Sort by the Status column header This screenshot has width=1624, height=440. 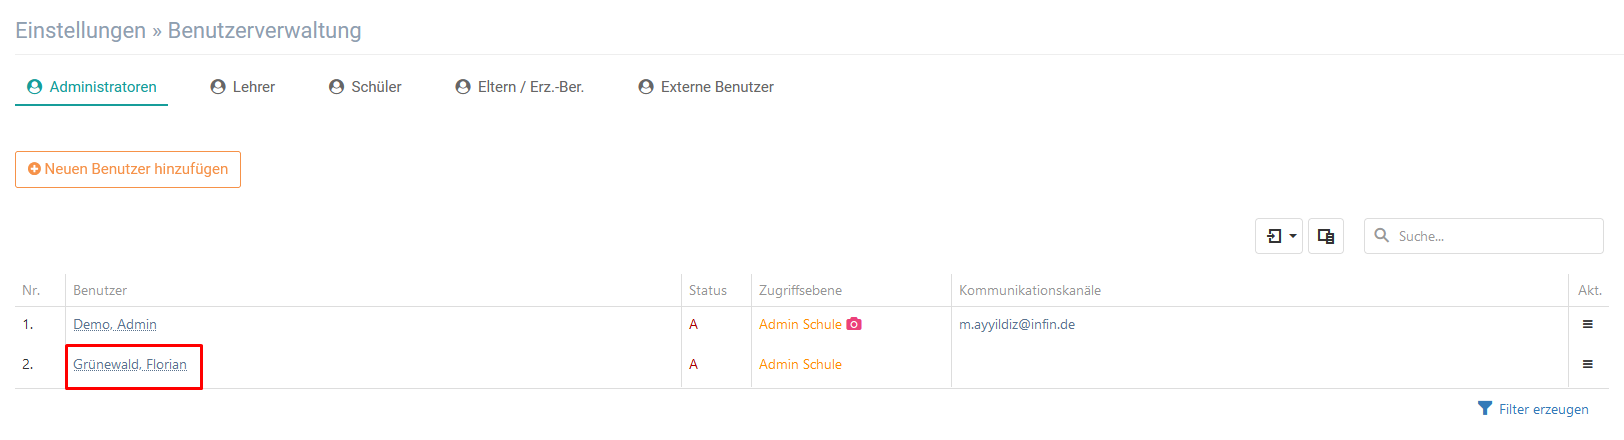pyautogui.click(x=708, y=290)
